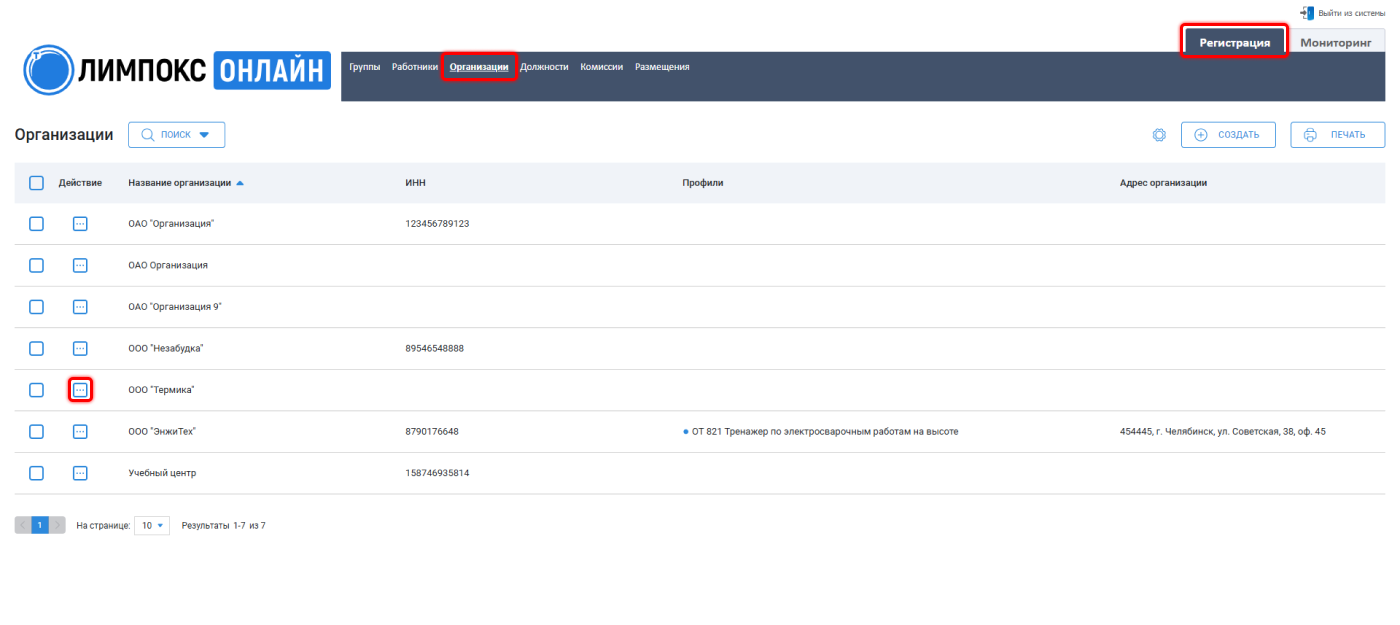Viewport: 1400px width, 625px height.
Task: Click INN value 123456789123
Action: 437,224
